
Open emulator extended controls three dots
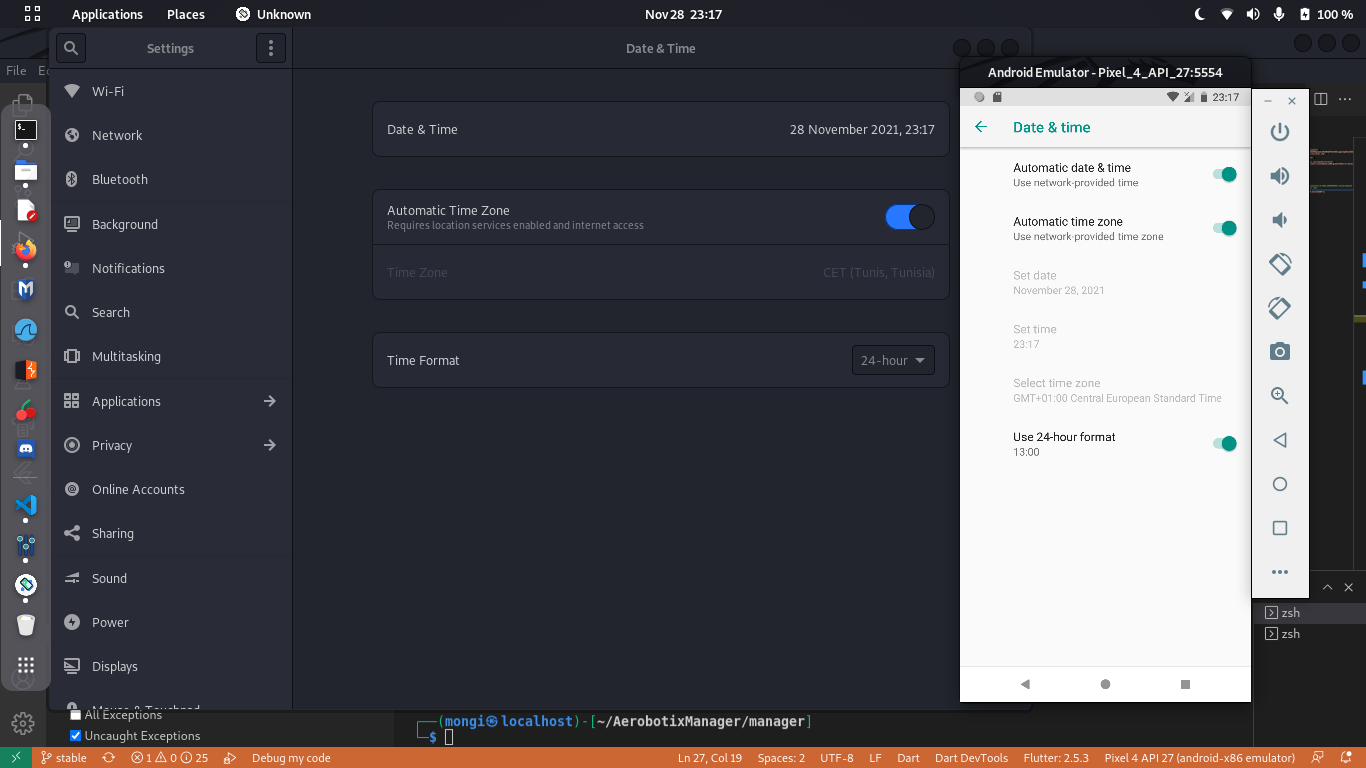coord(1280,573)
